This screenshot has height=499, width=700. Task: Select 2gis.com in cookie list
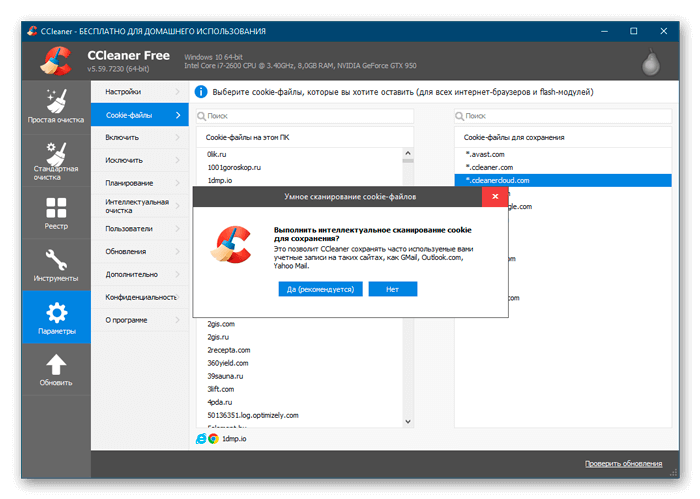[221, 324]
